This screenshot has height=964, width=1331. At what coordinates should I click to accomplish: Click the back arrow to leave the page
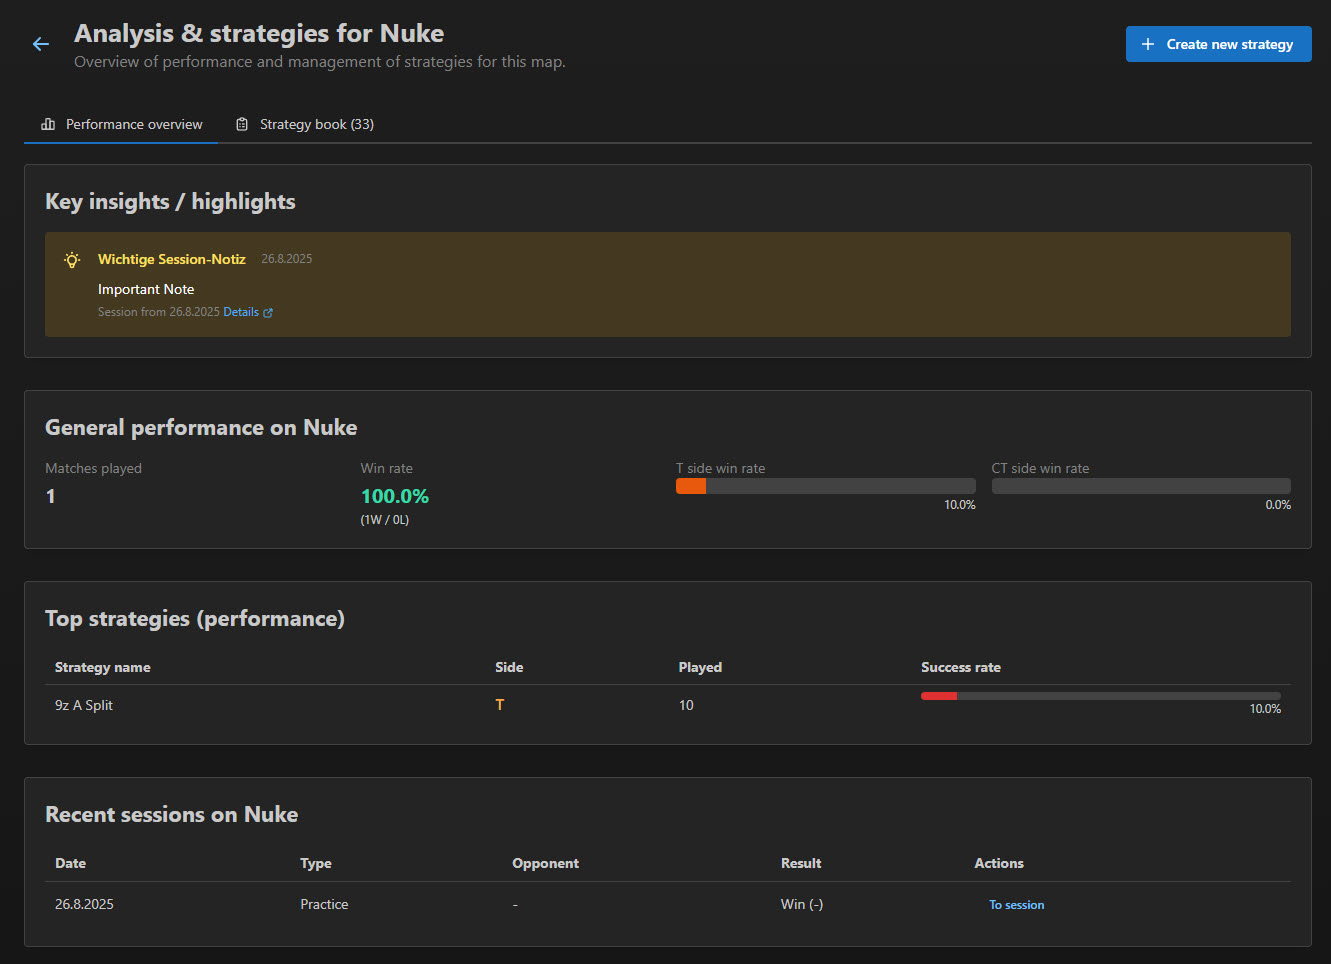click(40, 43)
